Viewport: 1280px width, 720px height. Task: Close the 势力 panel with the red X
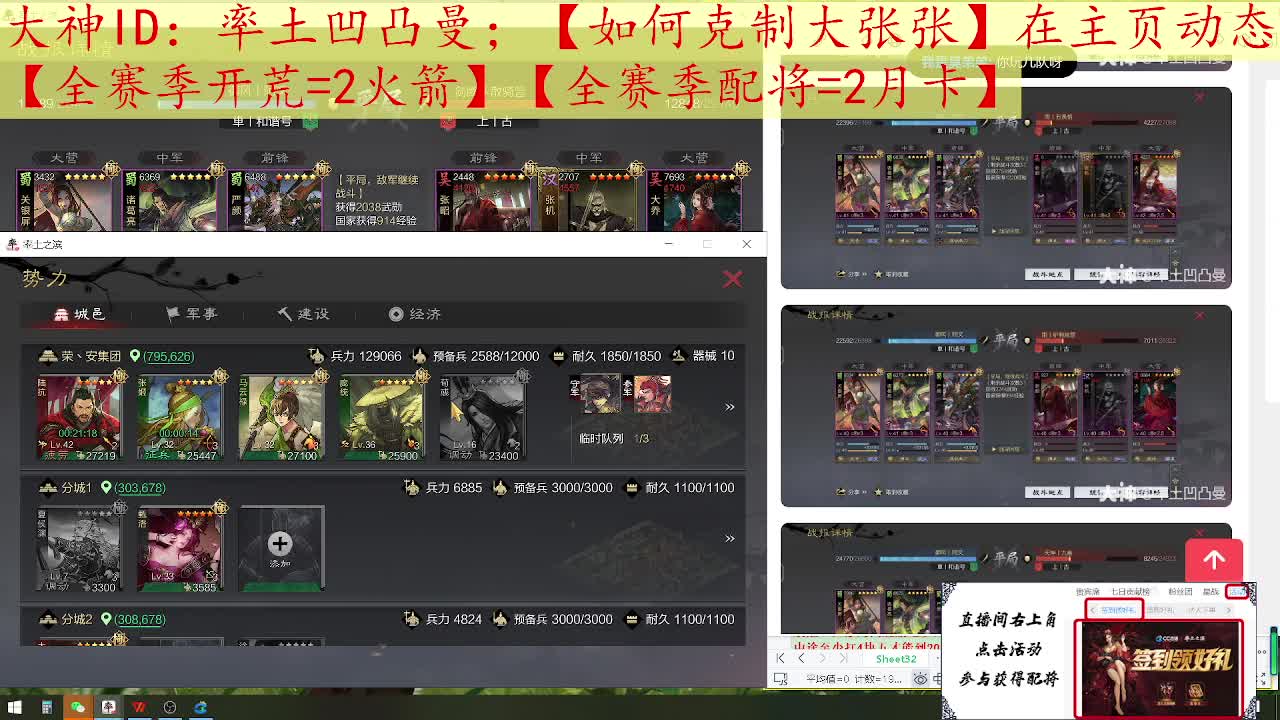(733, 279)
